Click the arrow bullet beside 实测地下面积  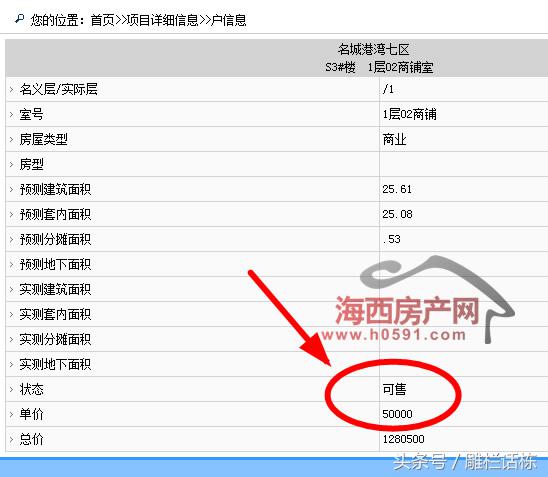click(12, 364)
